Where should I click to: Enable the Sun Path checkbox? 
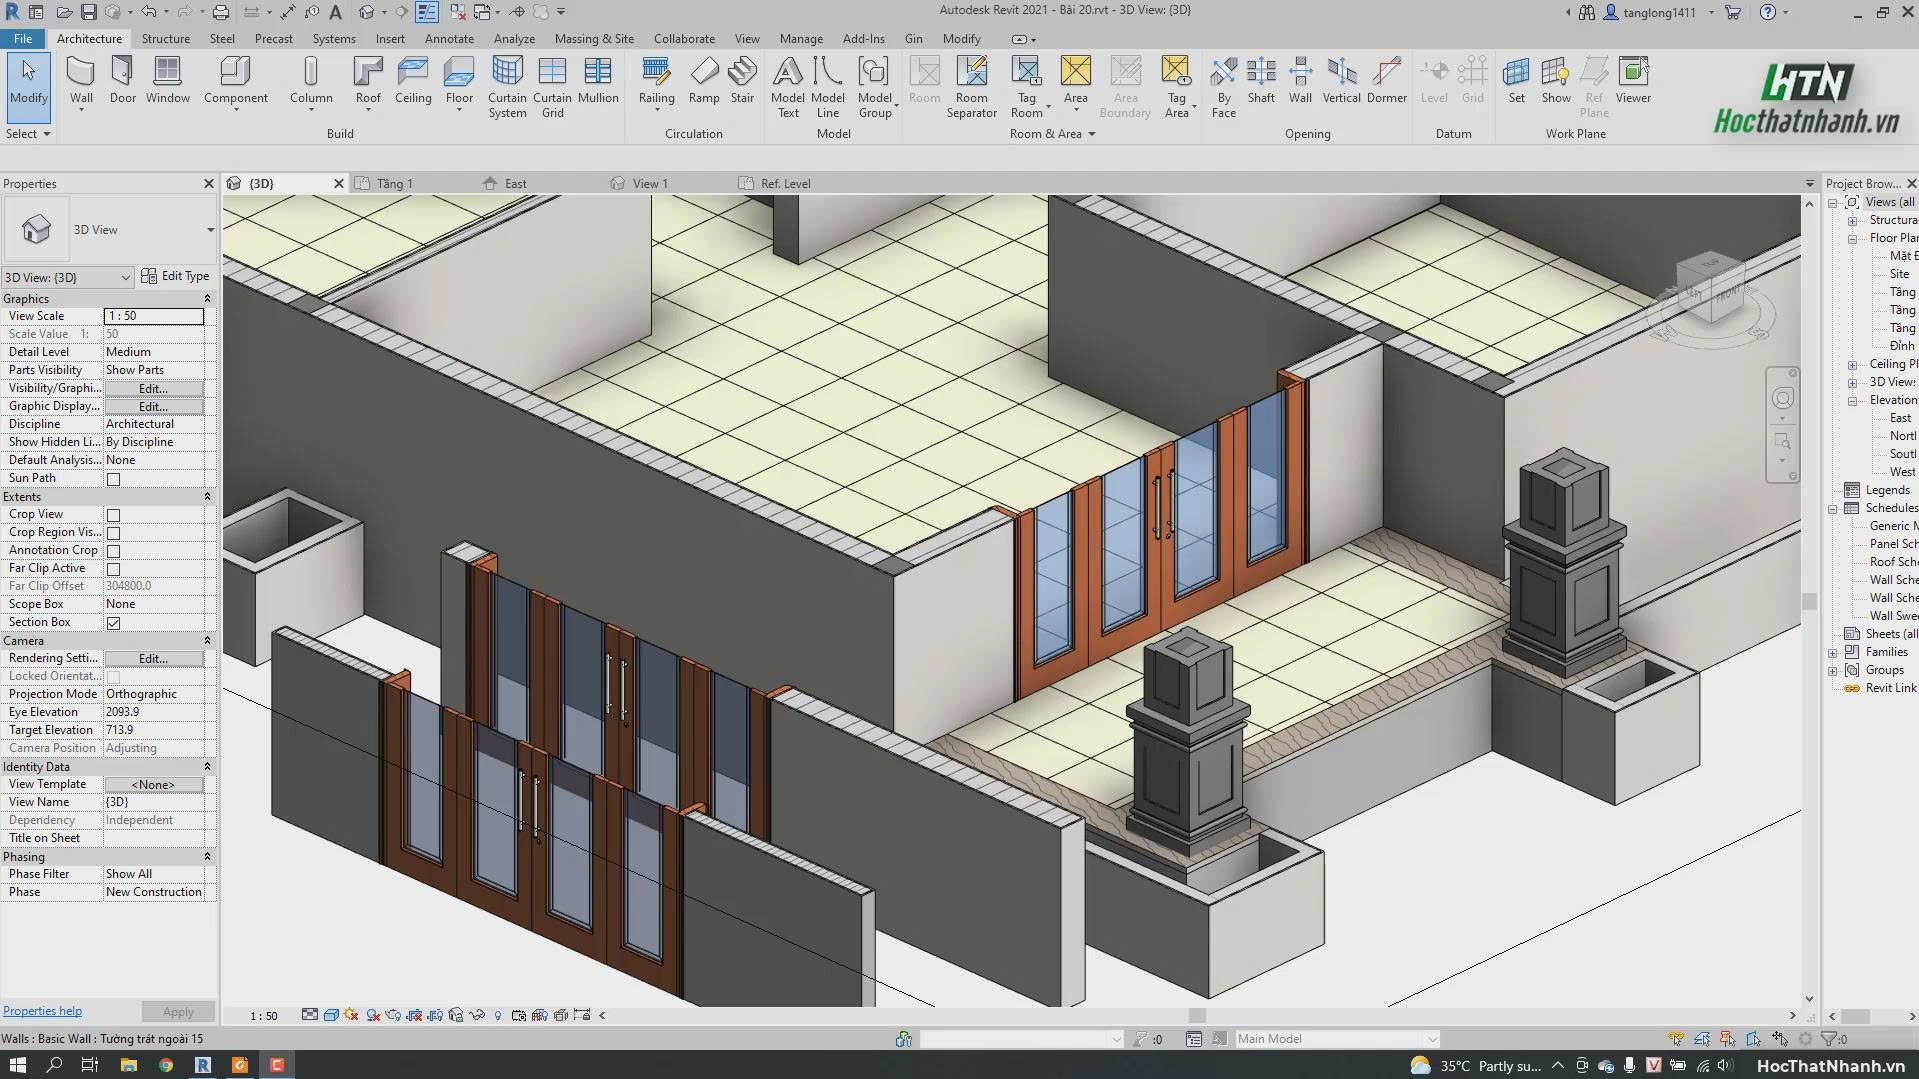tap(113, 479)
